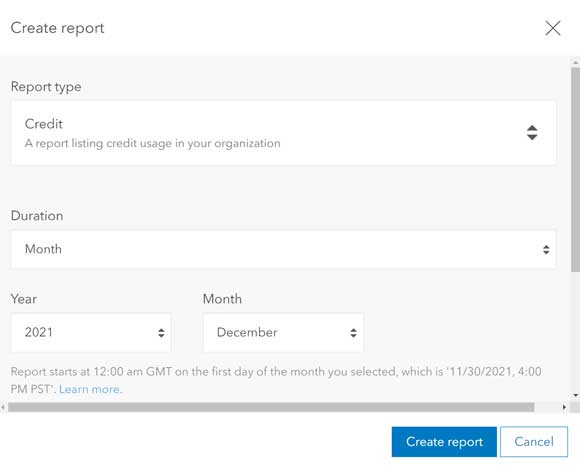Open the December month dropdown
This screenshot has width=580, height=468.
pyautogui.click(x=283, y=333)
